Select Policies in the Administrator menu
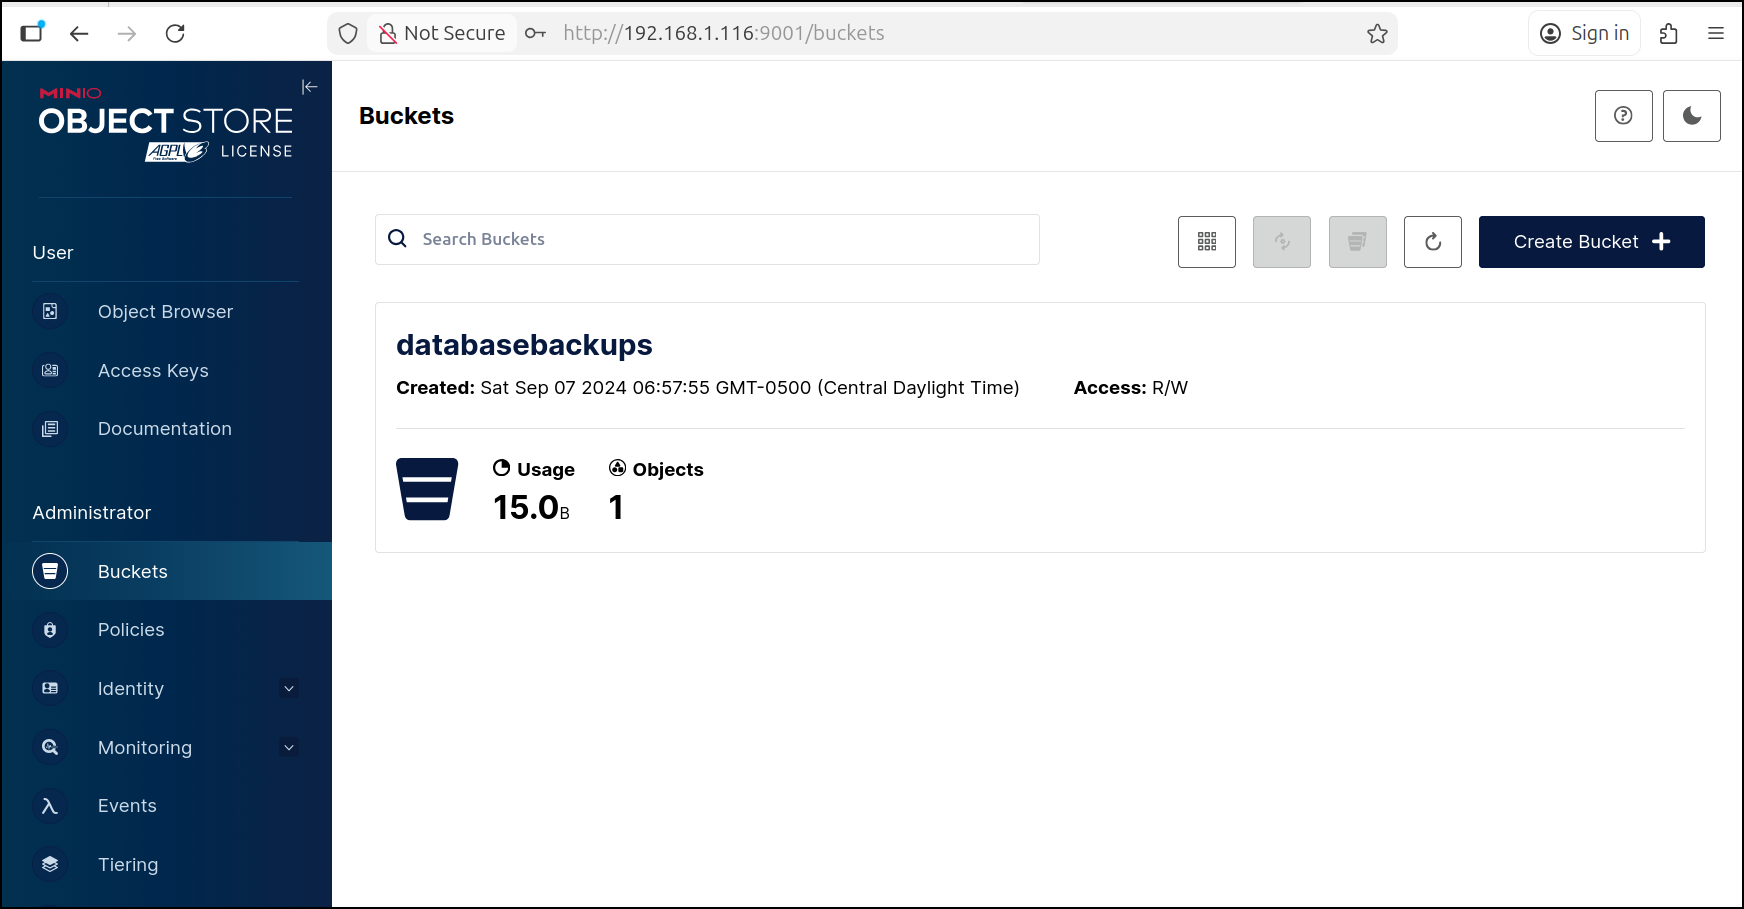 pyautogui.click(x=131, y=630)
